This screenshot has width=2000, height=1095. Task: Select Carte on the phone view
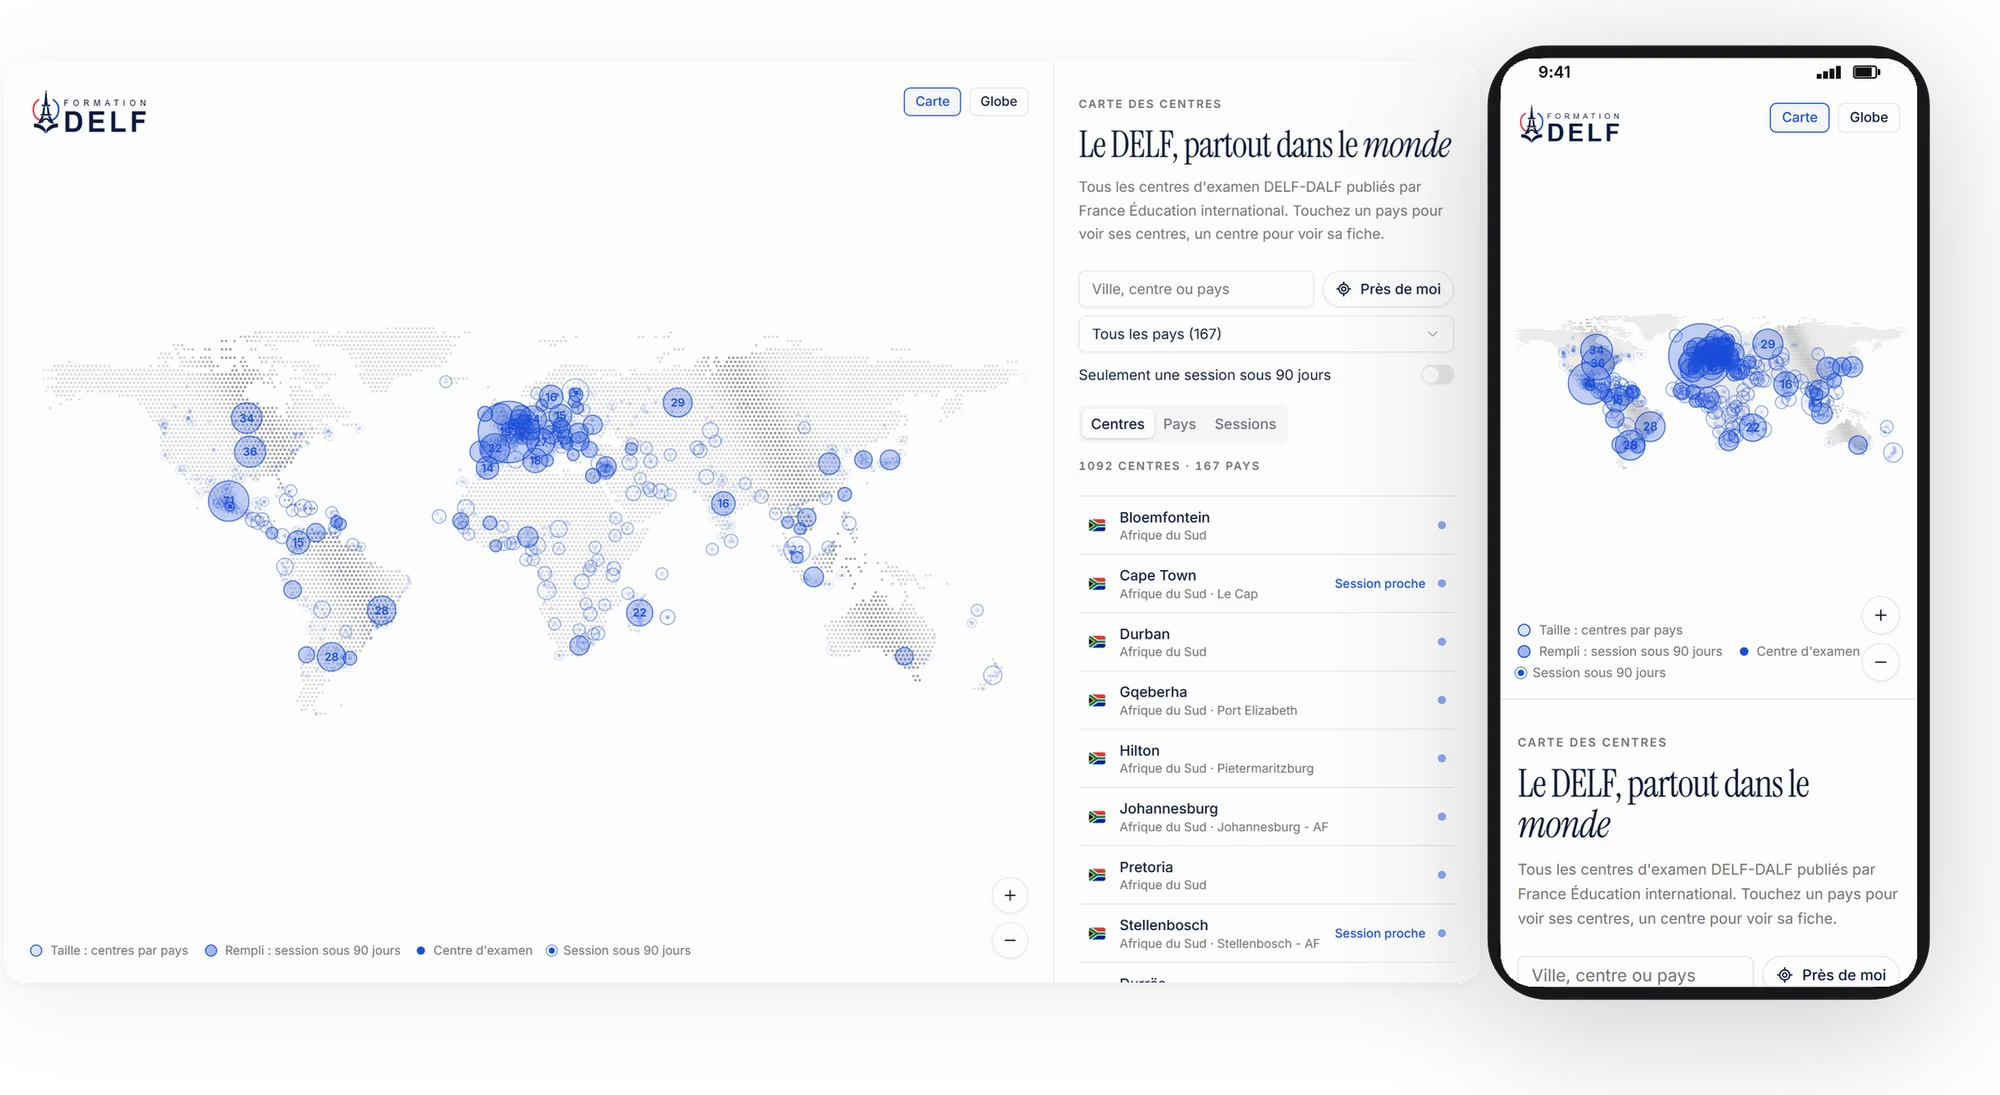click(x=1799, y=117)
